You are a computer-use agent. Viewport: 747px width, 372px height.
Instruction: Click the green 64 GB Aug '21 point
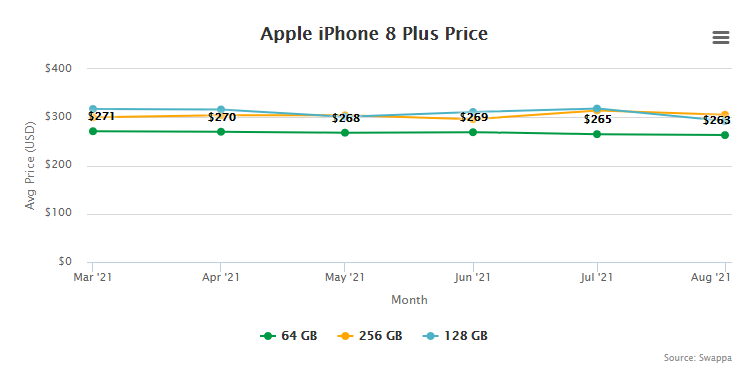725,135
